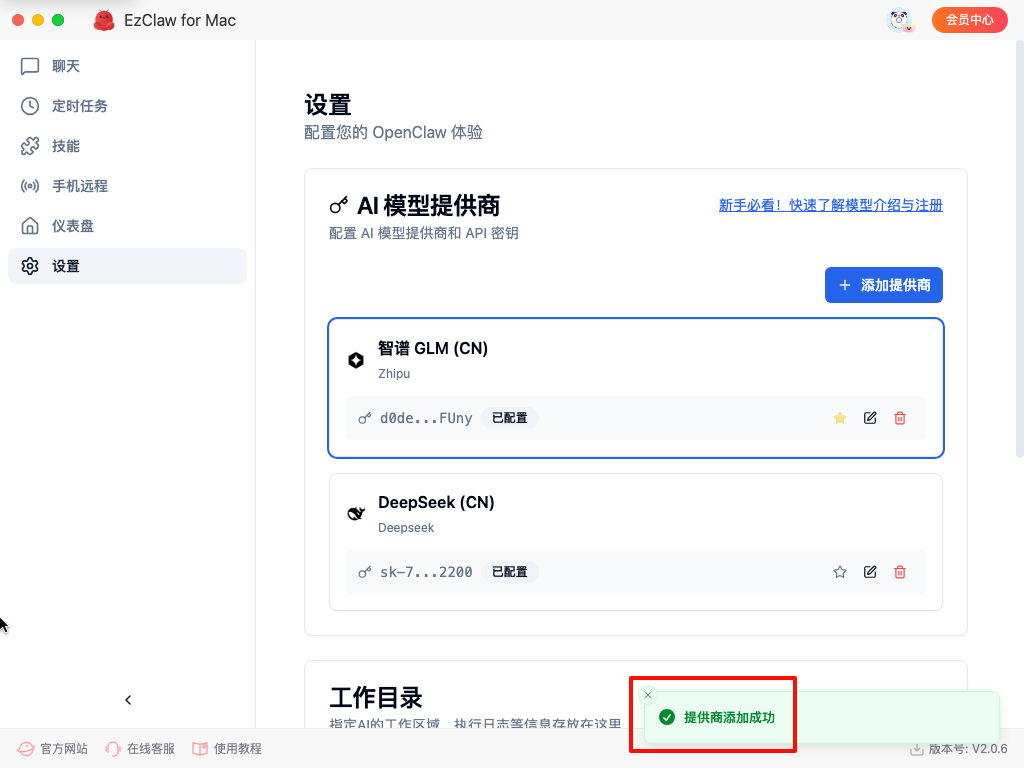The height and width of the screenshot is (768, 1024).
Task: Dismiss the 提供商添加成功 notification
Action: [x=648, y=695]
